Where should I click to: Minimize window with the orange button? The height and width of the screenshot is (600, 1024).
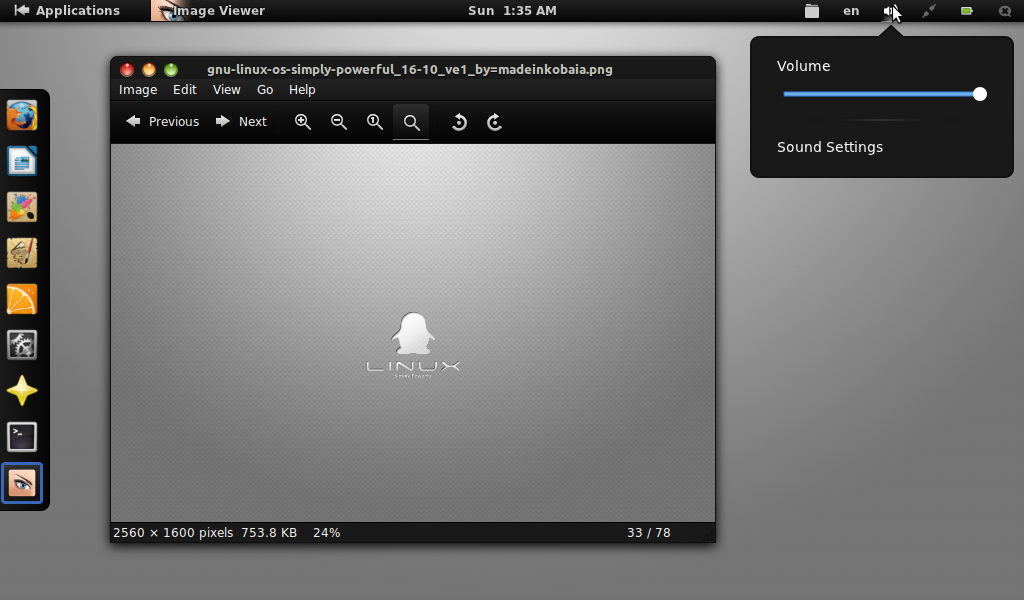[149, 69]
